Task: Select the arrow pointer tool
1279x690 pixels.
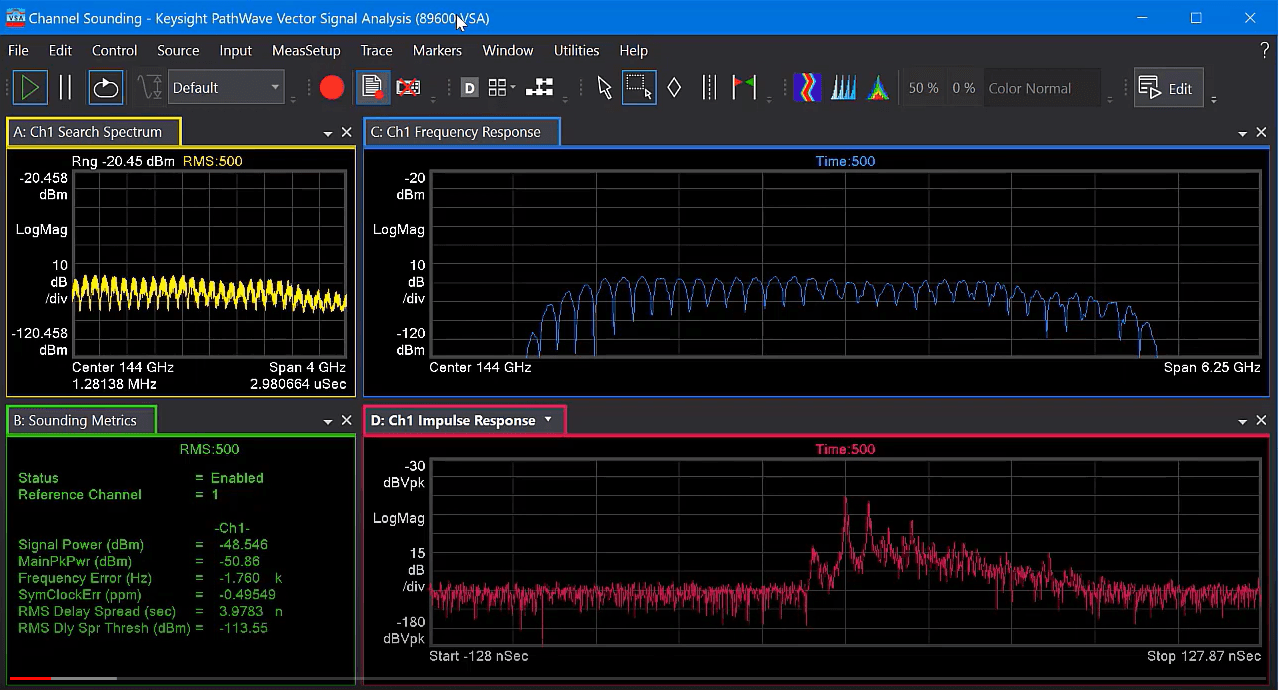Action: (x=604, y=87)
